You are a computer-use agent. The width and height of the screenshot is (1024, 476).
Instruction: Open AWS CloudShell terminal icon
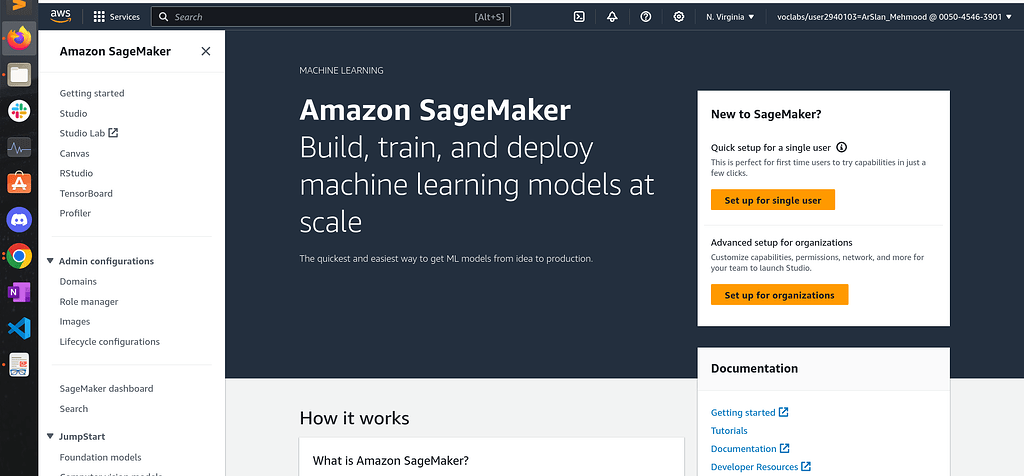click(x=579, y=17)
